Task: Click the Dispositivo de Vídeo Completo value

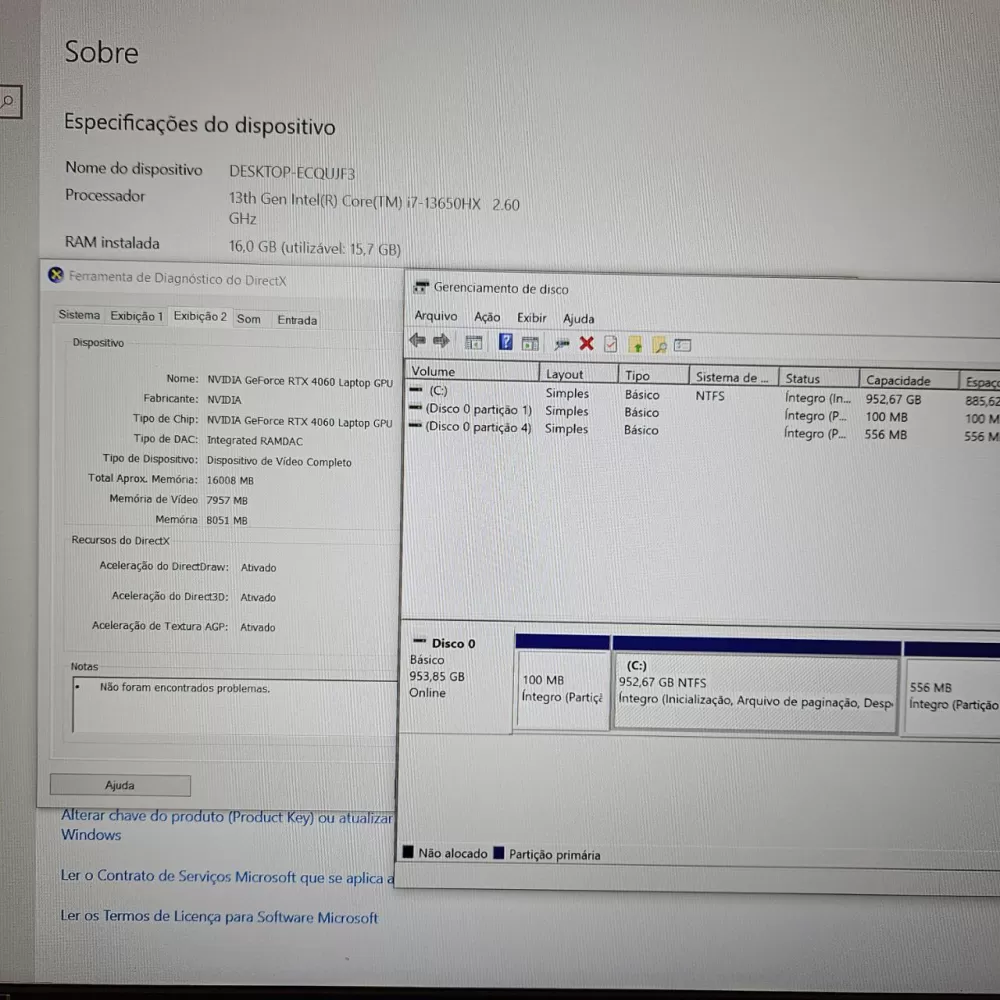Action: tap(279, 462)
